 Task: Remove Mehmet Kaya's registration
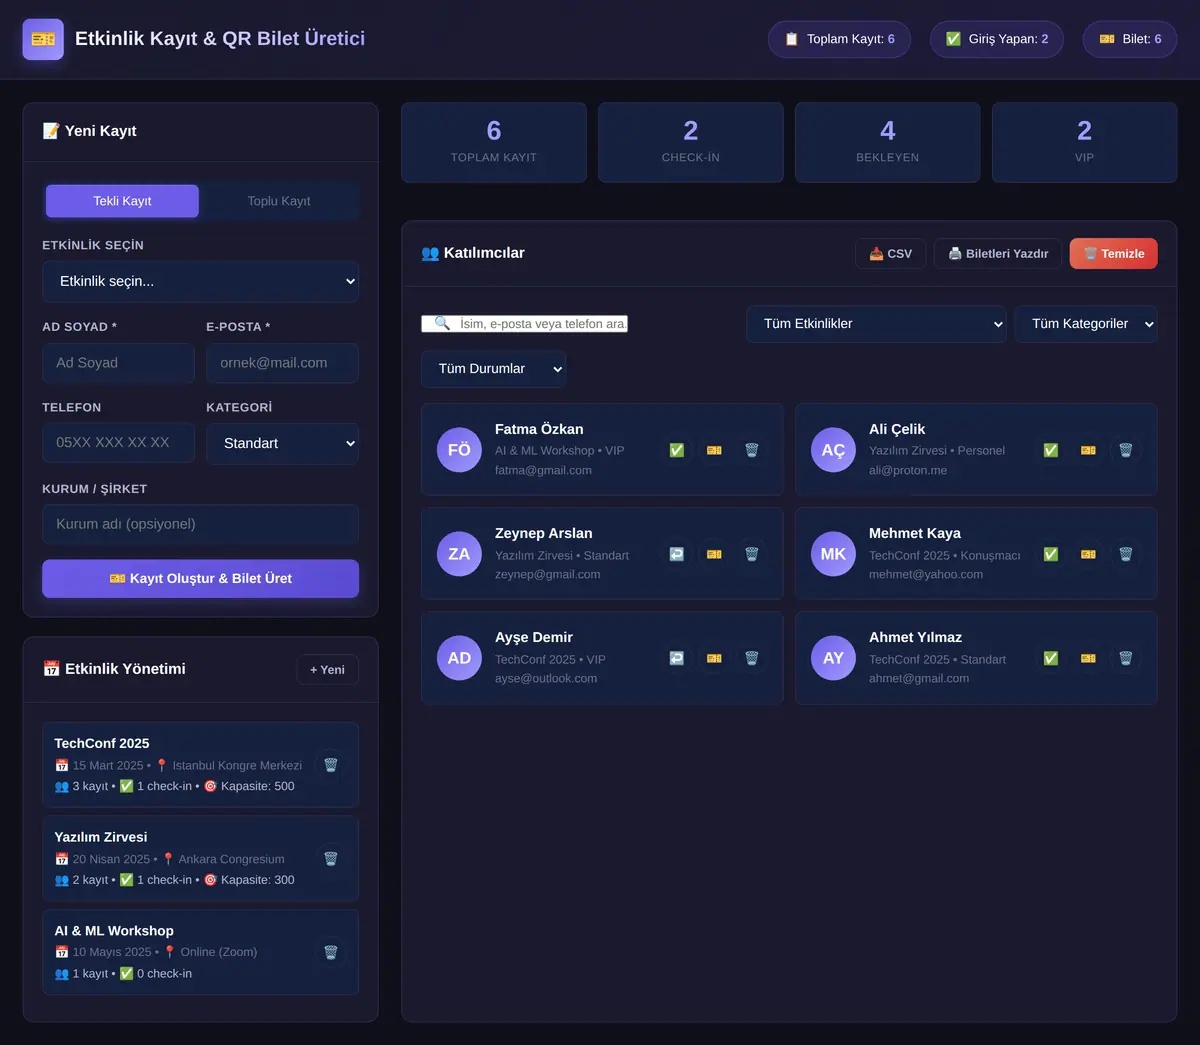tap(1126, 554)
